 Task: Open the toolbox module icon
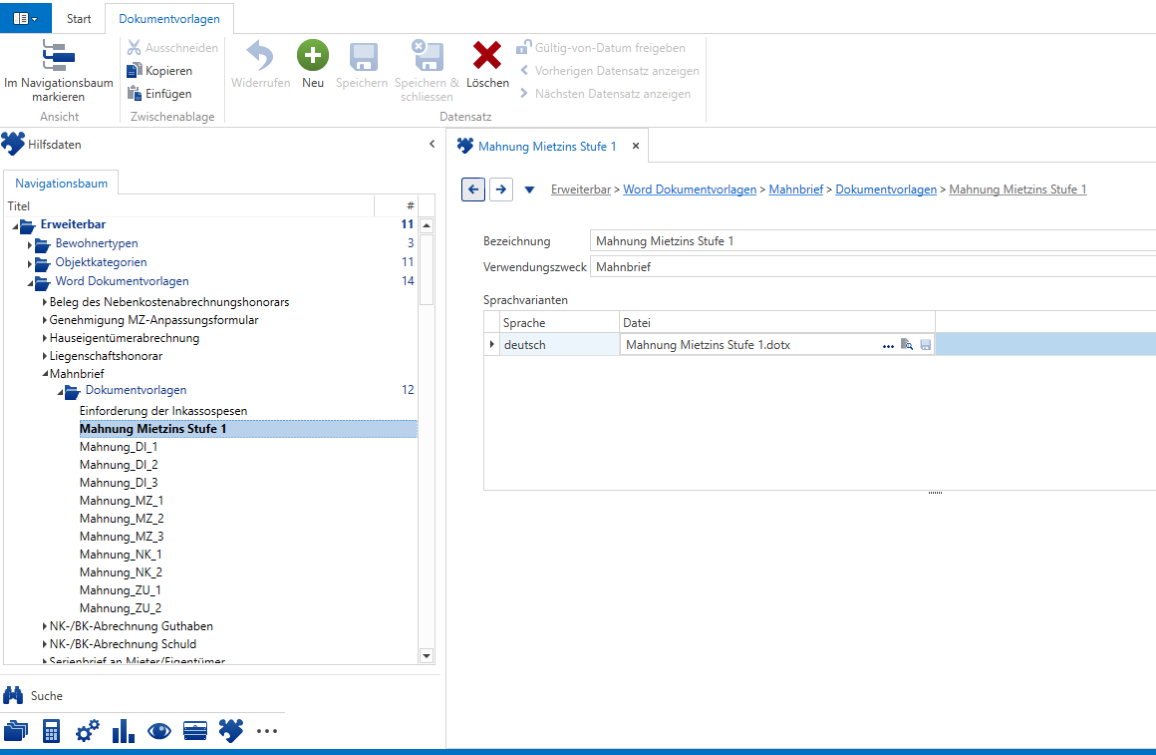coord(195,731)
